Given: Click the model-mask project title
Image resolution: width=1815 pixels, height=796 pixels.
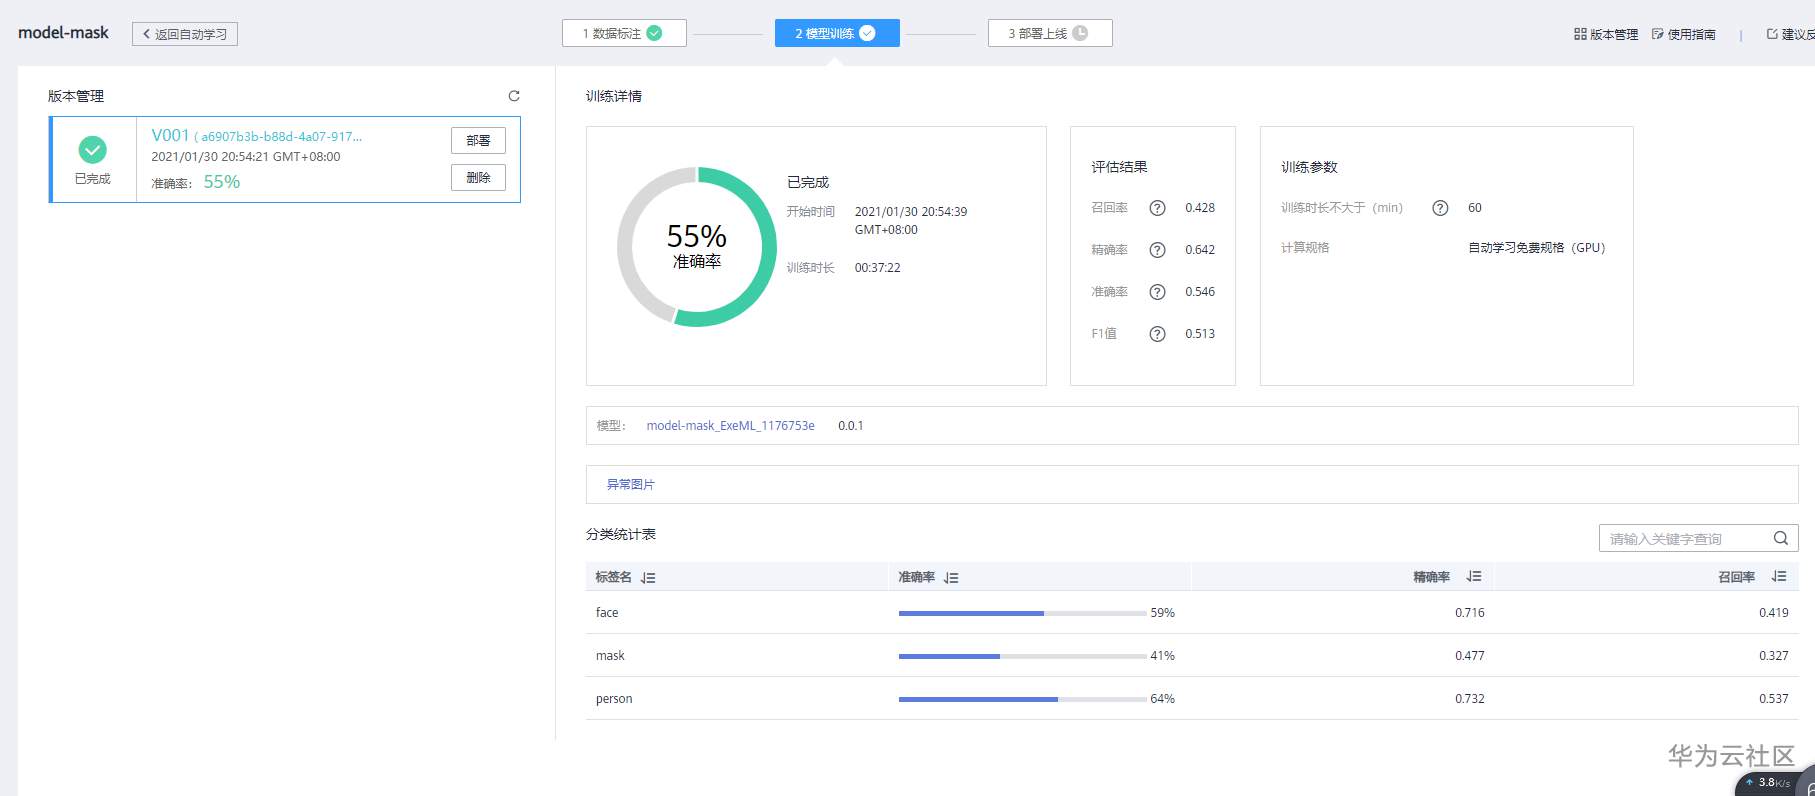Looking at the screenshot, I should point(64,33).
